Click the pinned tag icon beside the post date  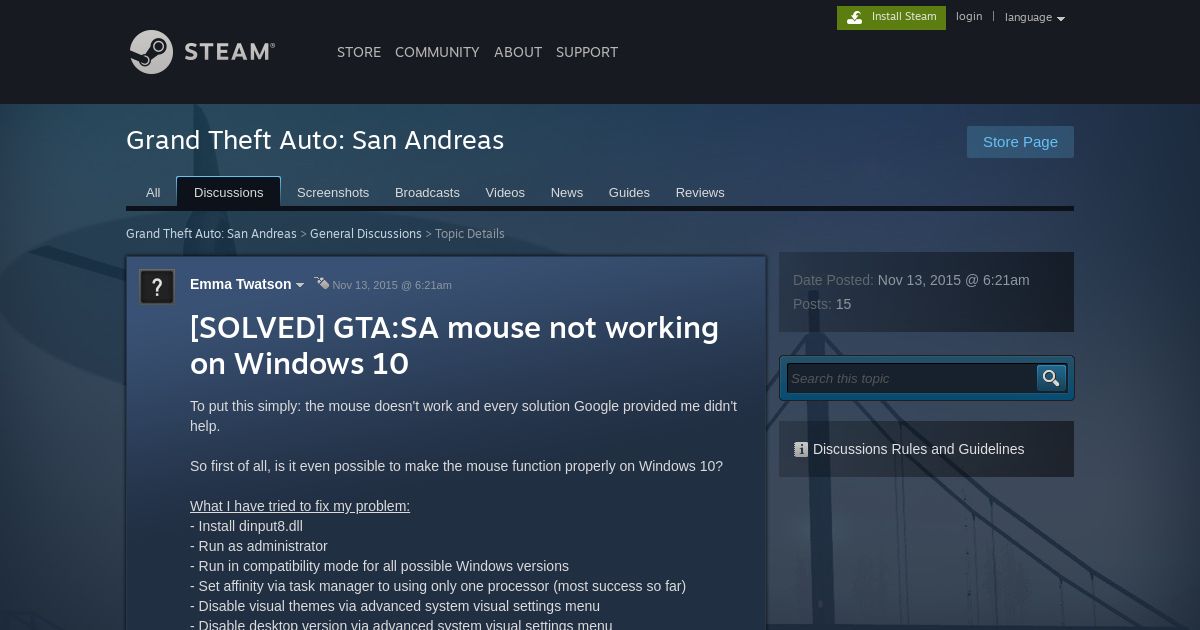pyautogui.click(x=321, y=283)
